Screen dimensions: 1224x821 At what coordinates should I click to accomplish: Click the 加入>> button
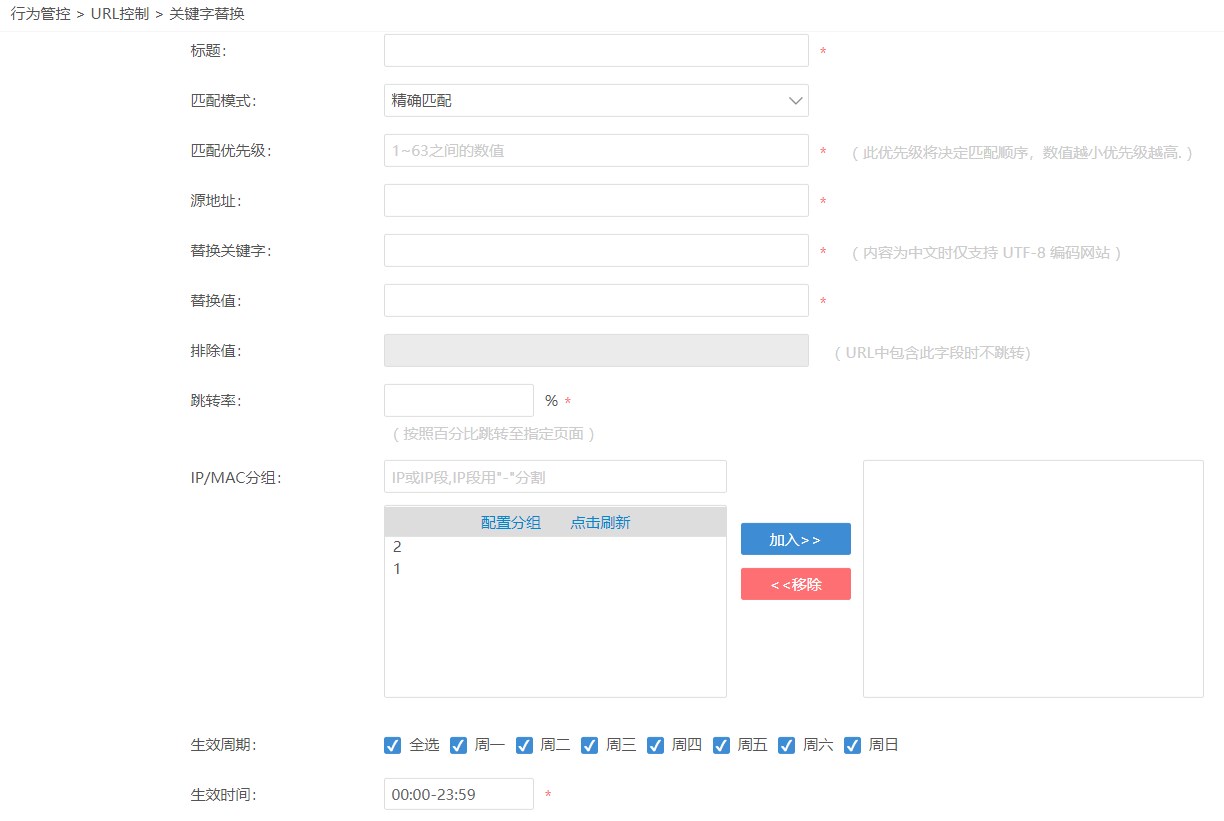[796, 539]
